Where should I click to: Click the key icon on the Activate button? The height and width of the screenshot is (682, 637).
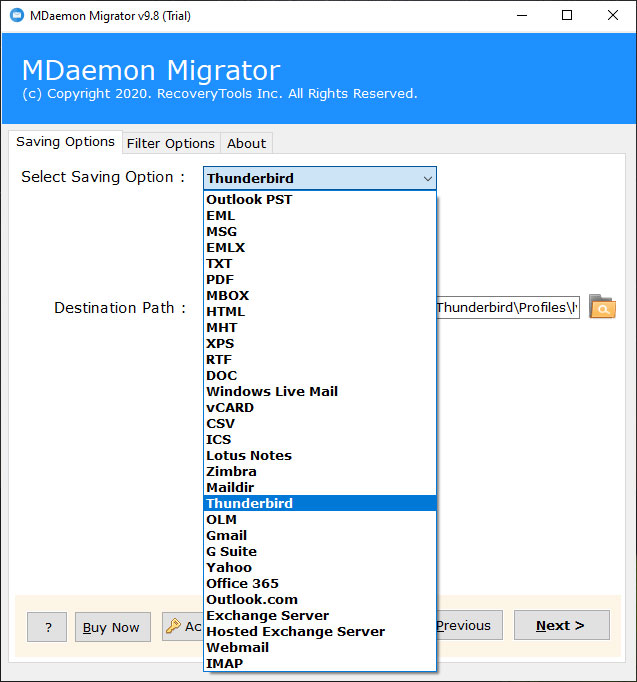tap(173, 626)
